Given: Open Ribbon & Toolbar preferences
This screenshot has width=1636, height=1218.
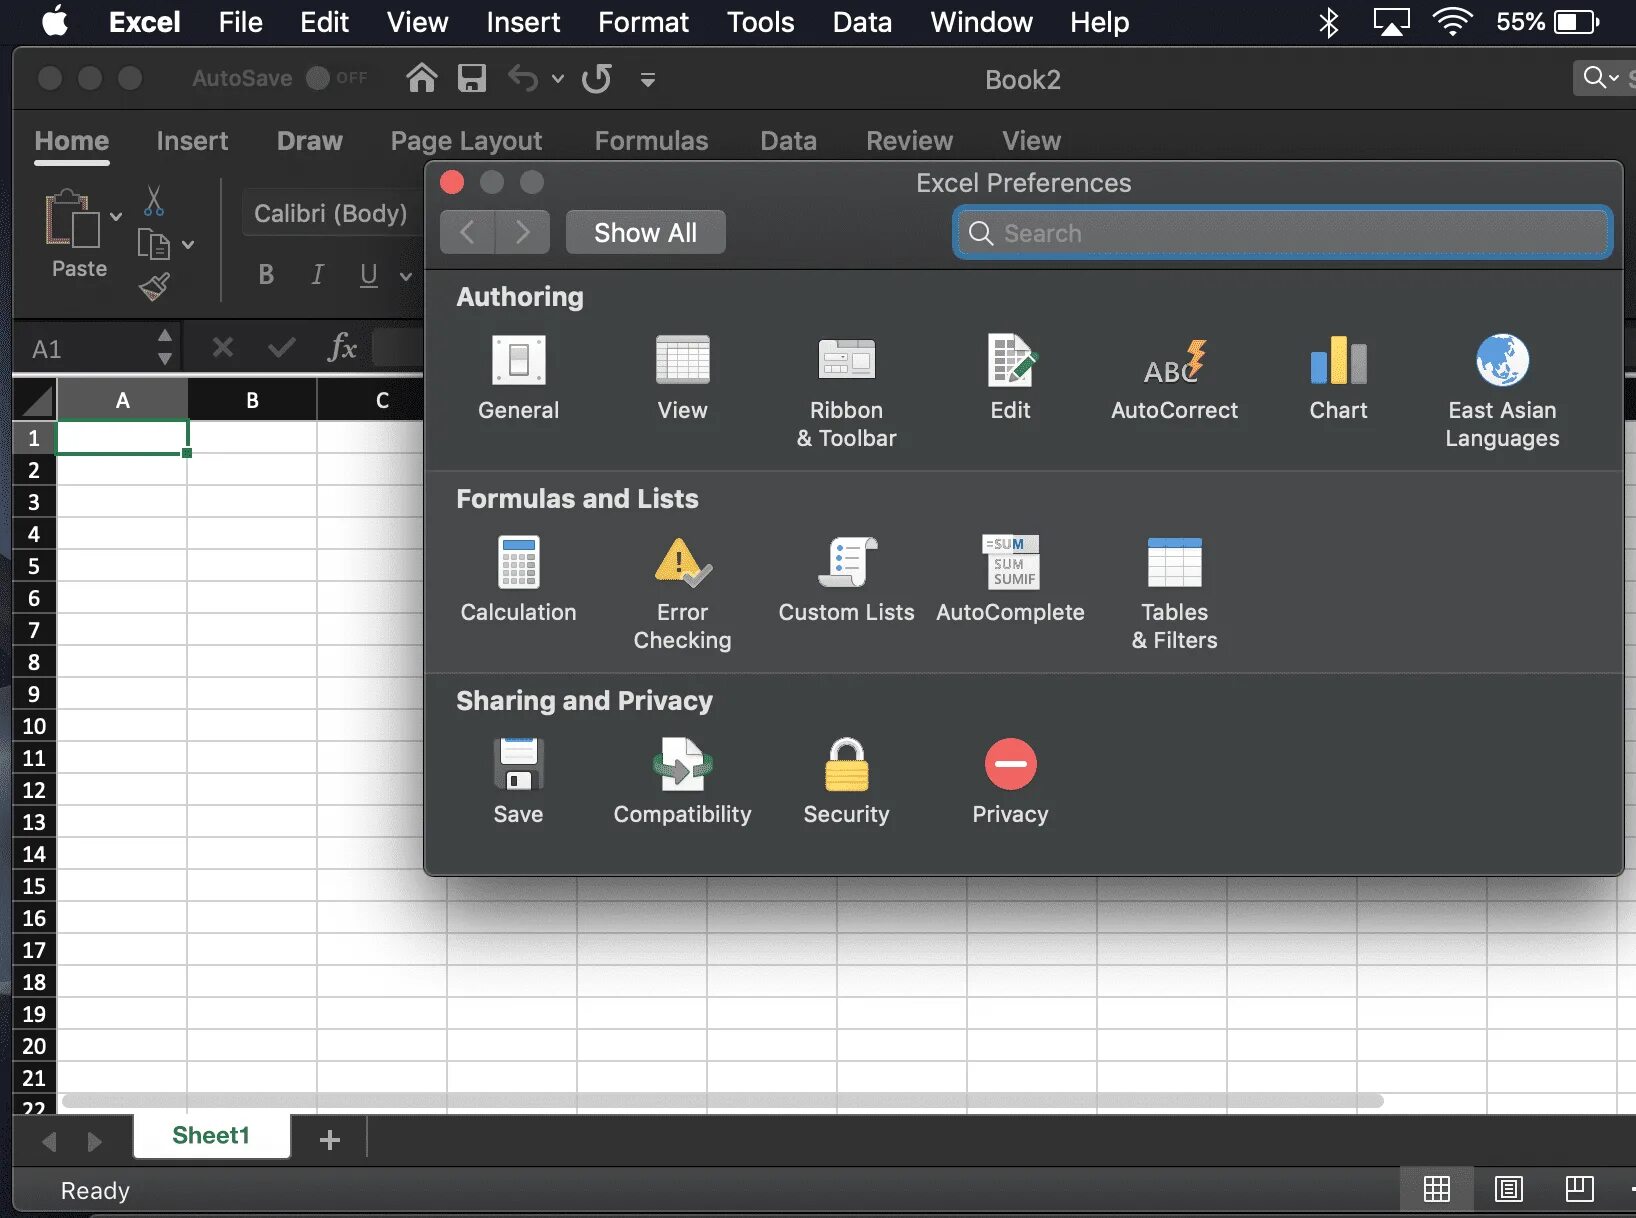Looking at the screenshot, I should (846, 392).
